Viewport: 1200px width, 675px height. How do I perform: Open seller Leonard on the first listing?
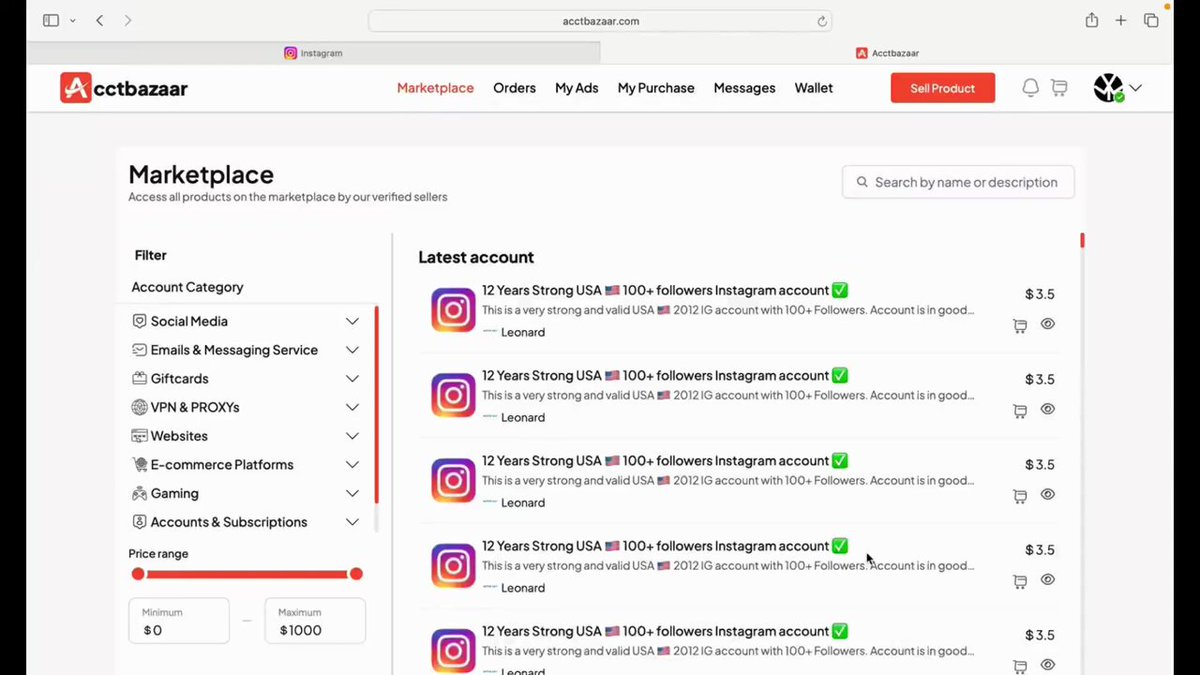[x=523, y=332]
